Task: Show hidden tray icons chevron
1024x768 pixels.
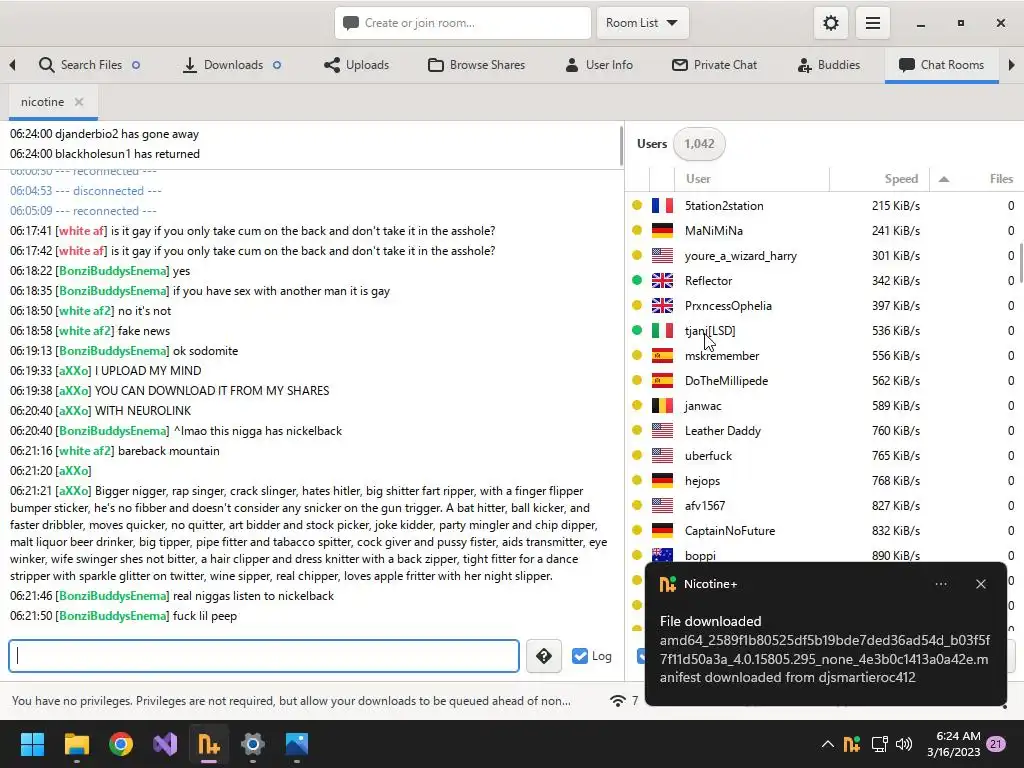Action: (x=827, y=744)
